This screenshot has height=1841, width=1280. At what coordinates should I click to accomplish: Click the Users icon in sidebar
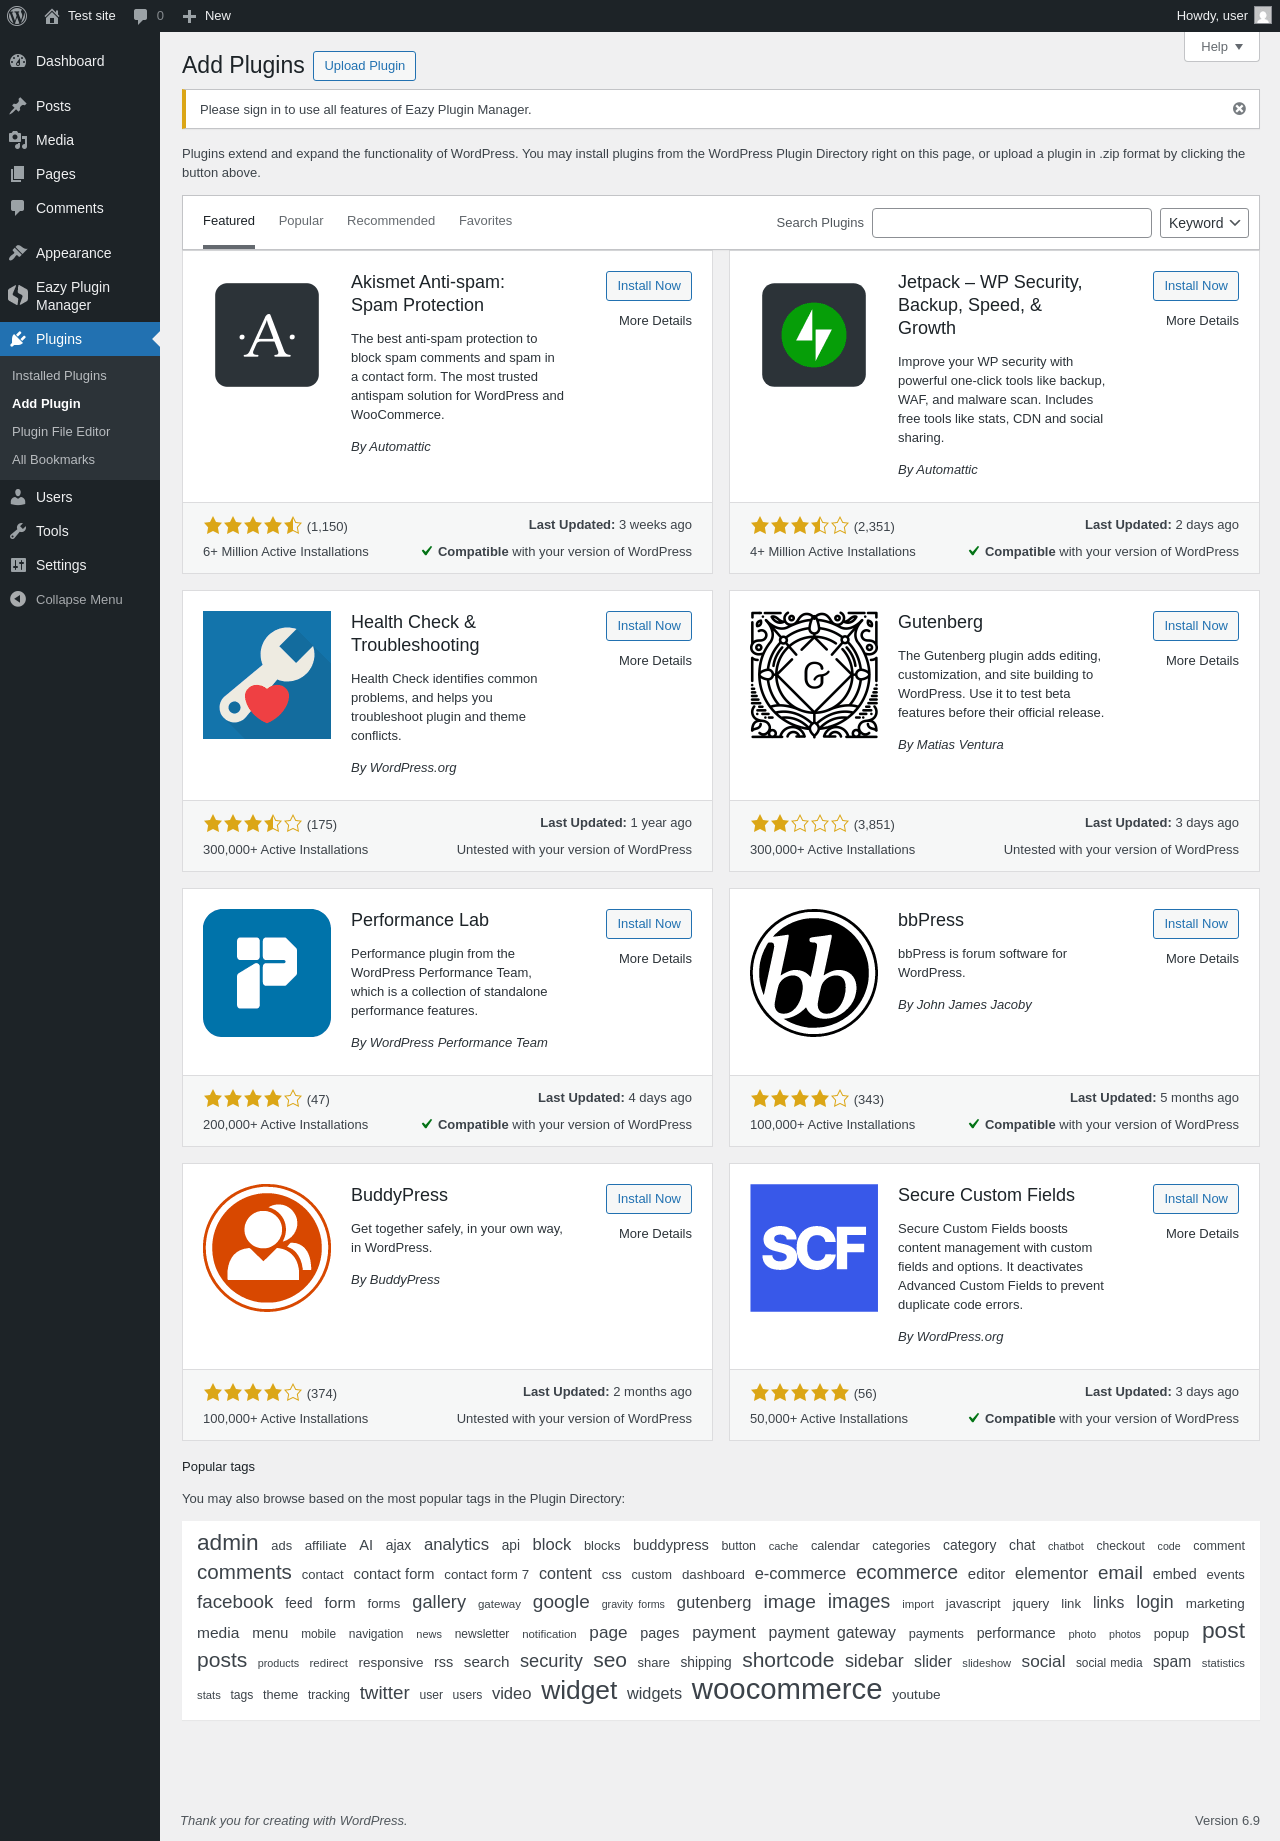pos(18,497)
